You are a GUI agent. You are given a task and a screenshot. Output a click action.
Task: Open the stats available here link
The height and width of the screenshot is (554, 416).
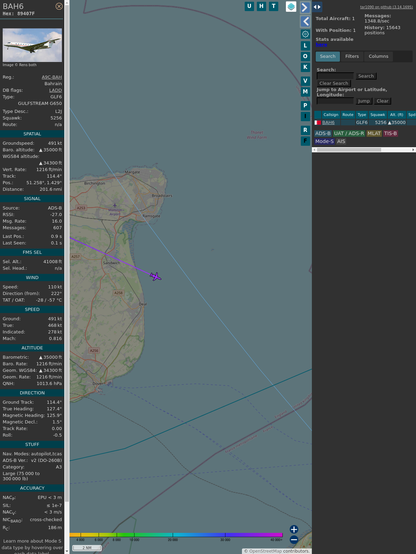click(x=321, y=45)
